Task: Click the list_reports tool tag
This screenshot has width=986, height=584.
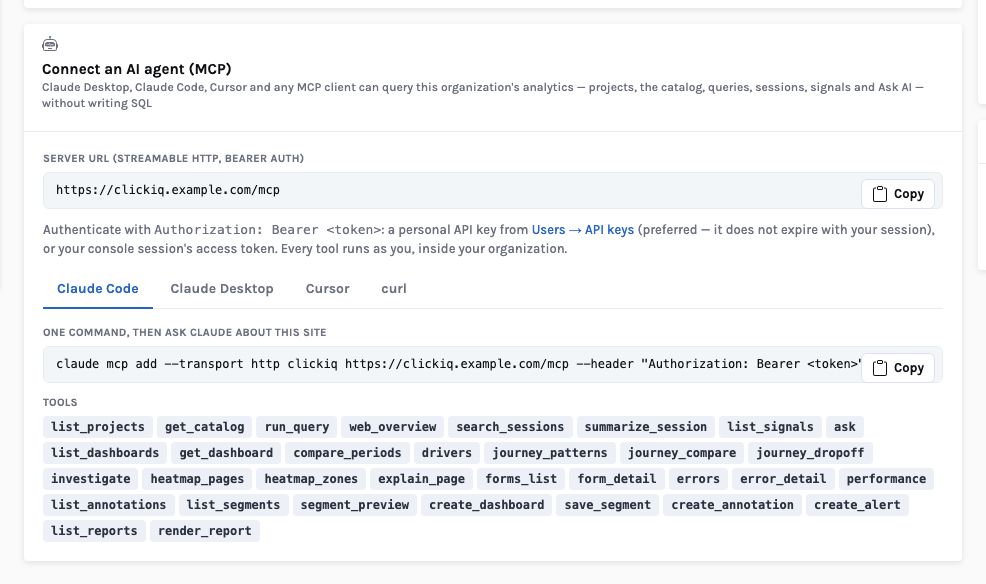Action: [x=94, y=531]
